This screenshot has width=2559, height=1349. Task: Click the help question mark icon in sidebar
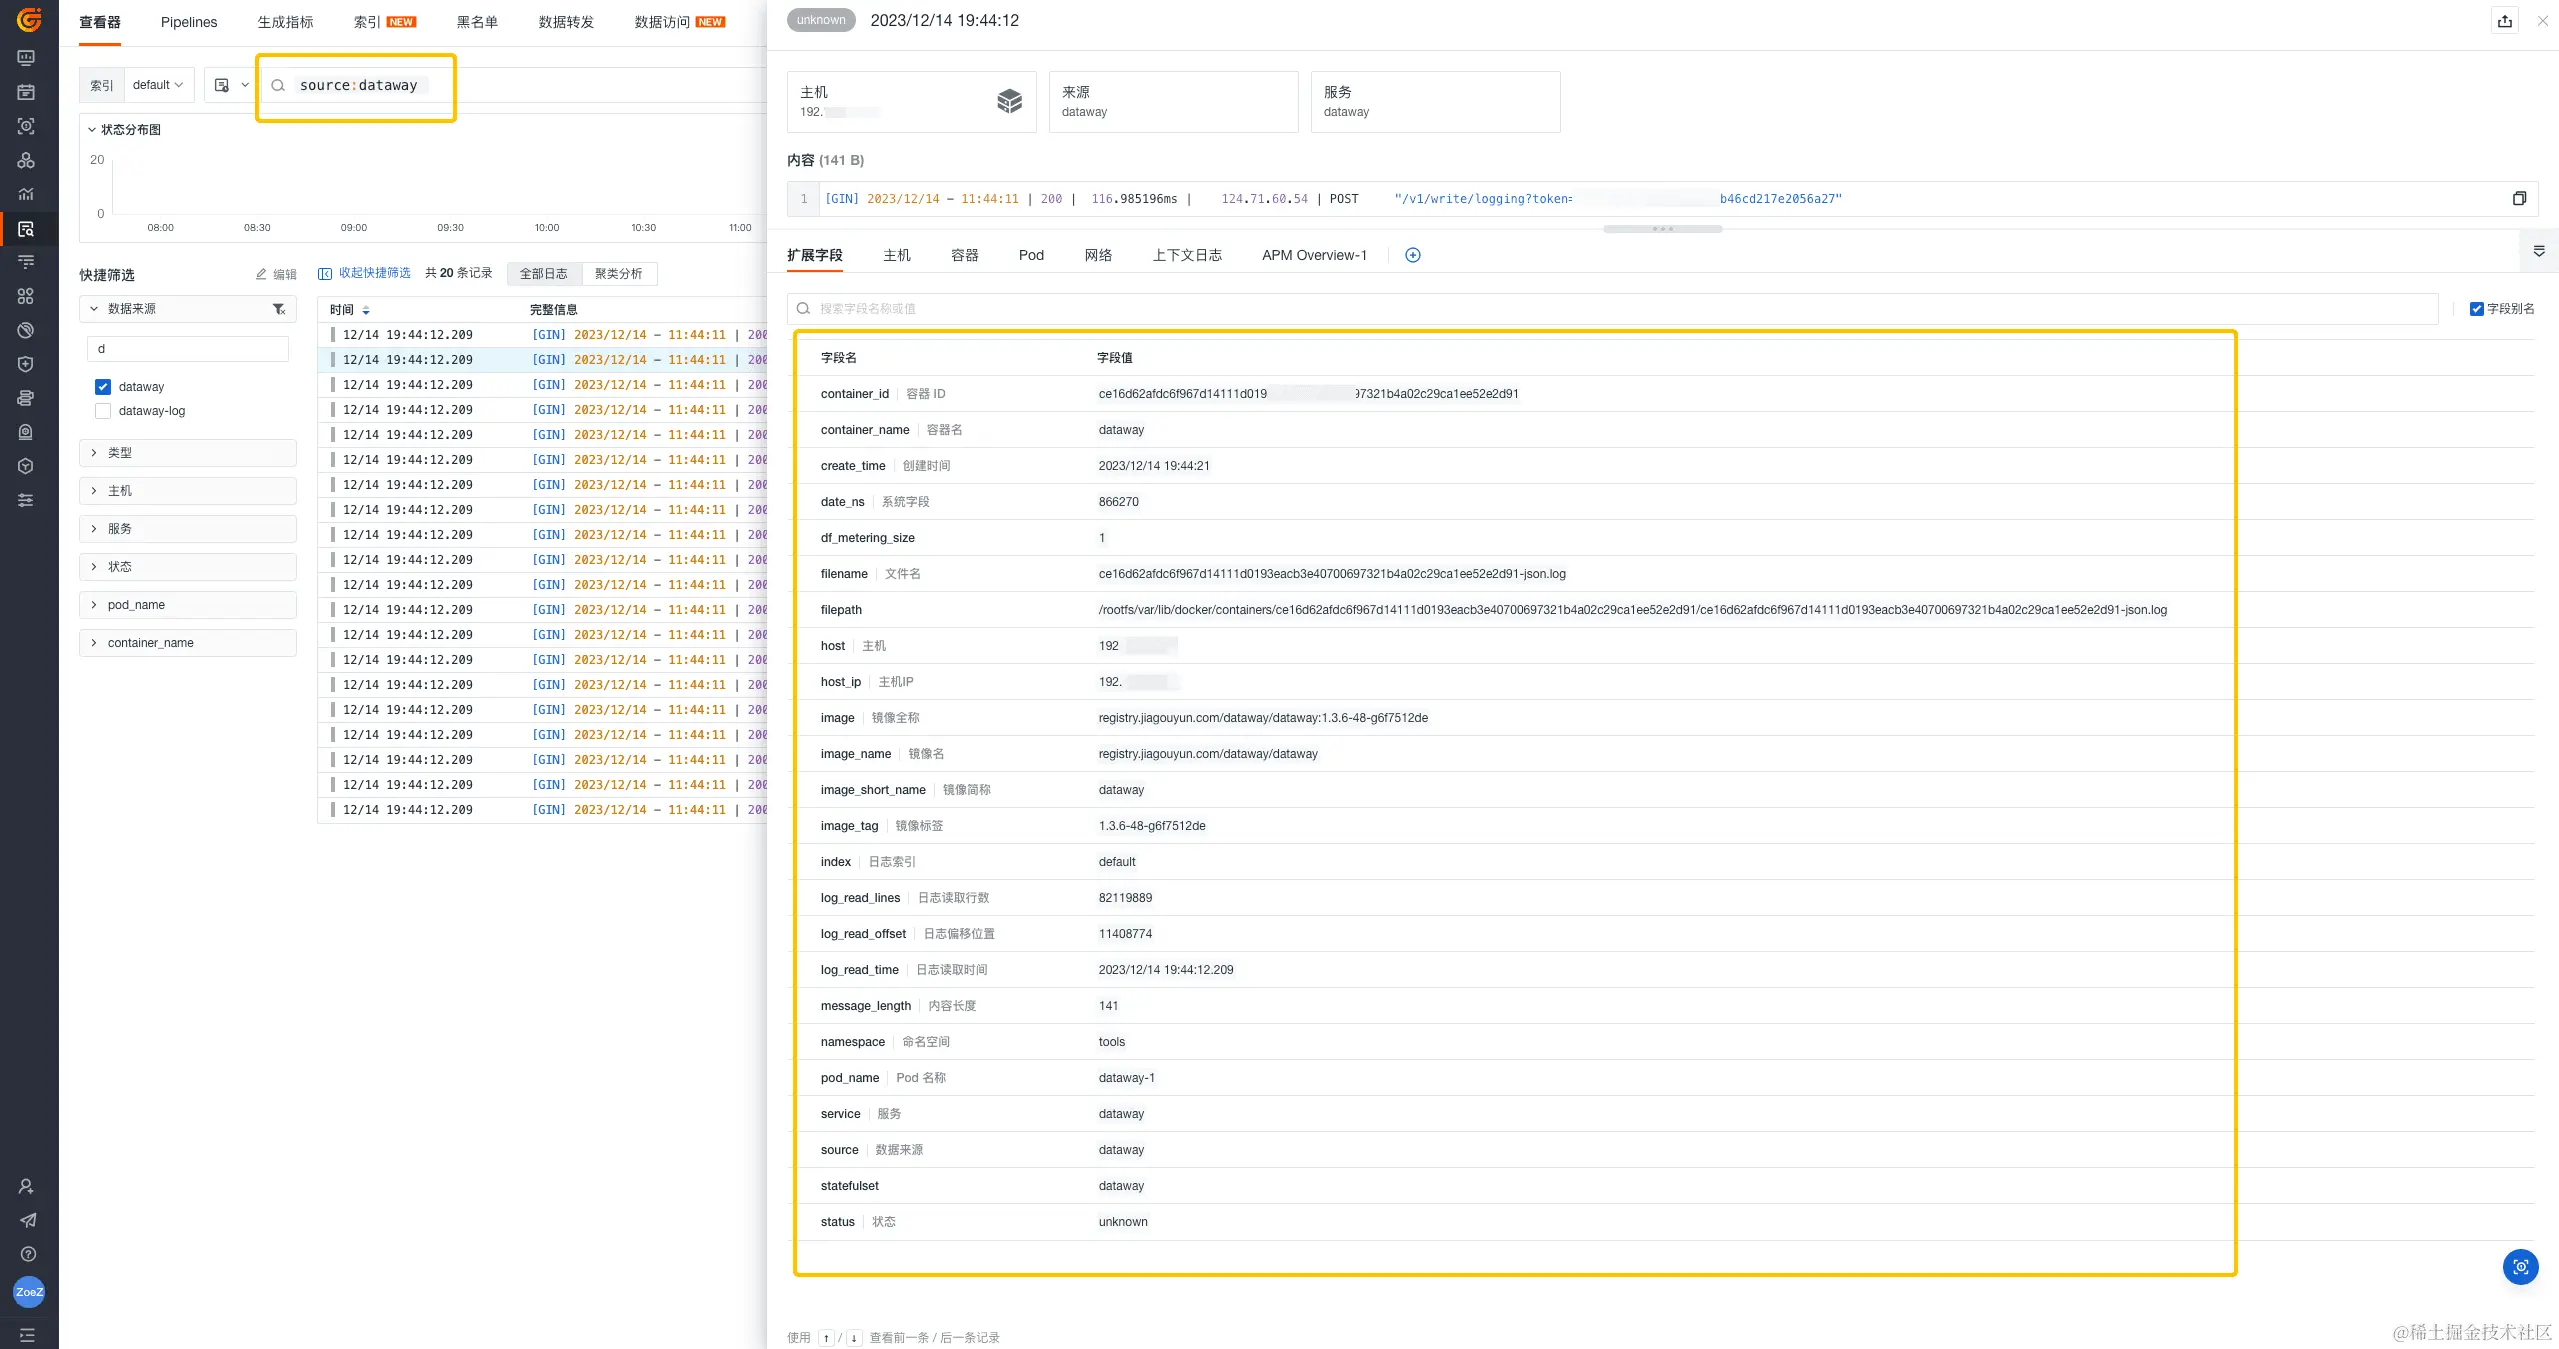tap(27, 1254)
